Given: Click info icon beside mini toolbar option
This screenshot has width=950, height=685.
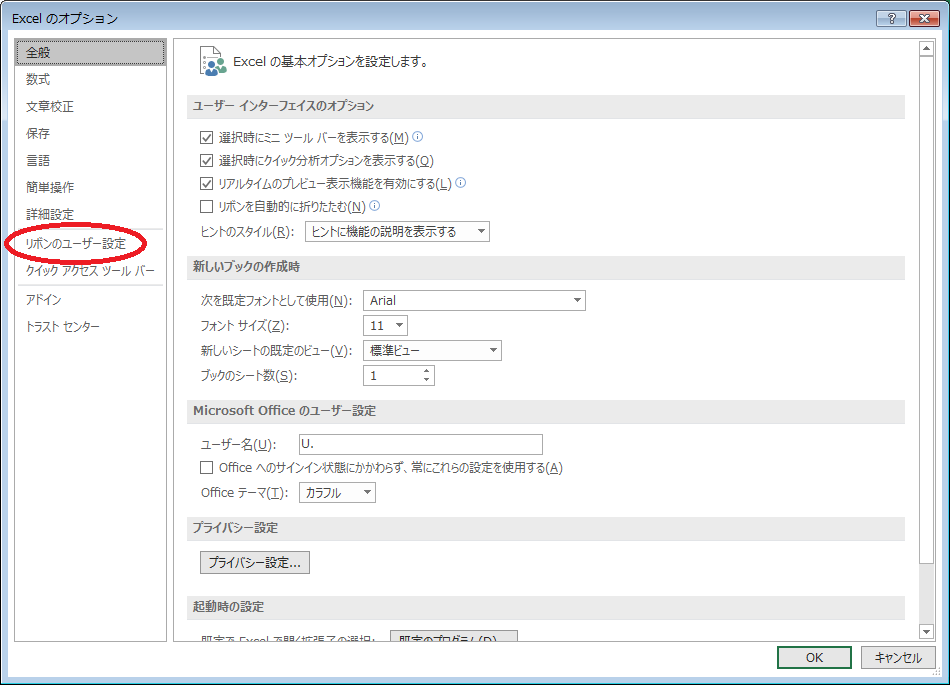Looking at the screenshot, I should pyautogui.click(x=418, y=137).
